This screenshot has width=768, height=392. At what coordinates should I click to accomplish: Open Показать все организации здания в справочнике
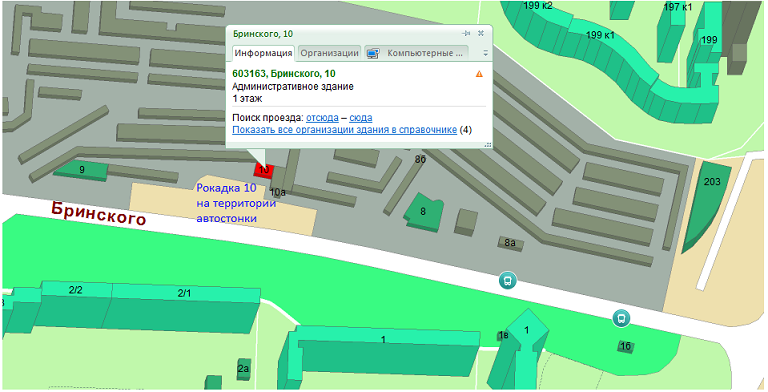click(x=344, y=130)
